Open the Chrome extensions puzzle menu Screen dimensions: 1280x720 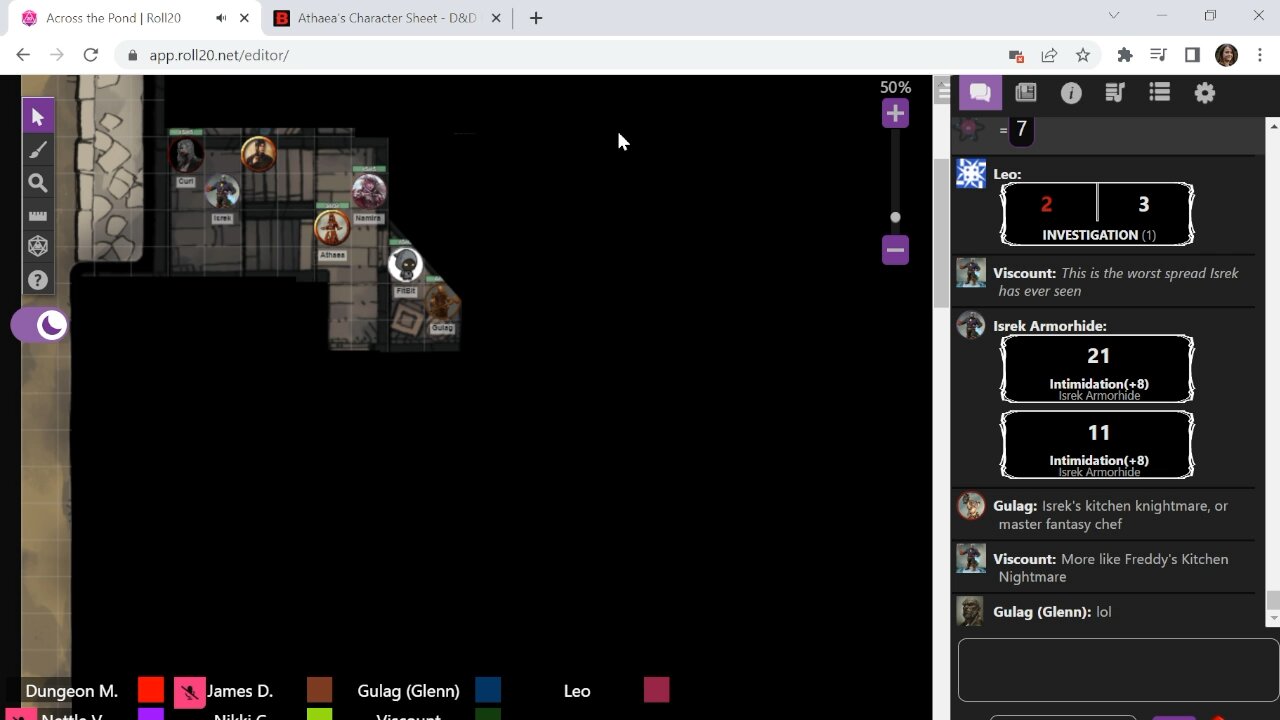point(1125,55)
